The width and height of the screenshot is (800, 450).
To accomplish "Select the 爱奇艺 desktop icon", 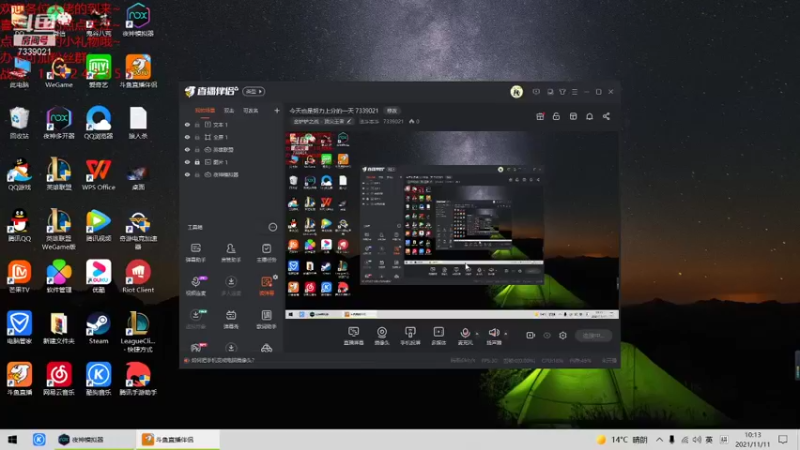I will coord(98,72).
